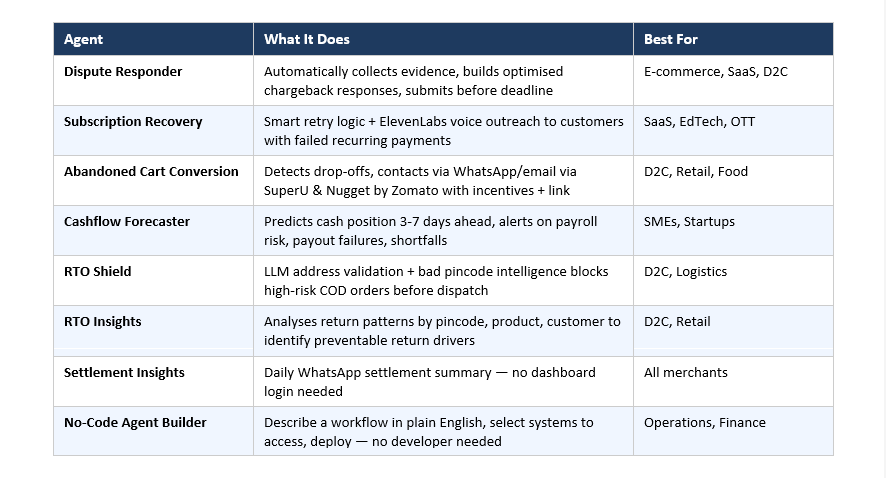This screenshot has width=886, height=478.
Task: Click the RTO Shield agent name
Action: (98, 272)
